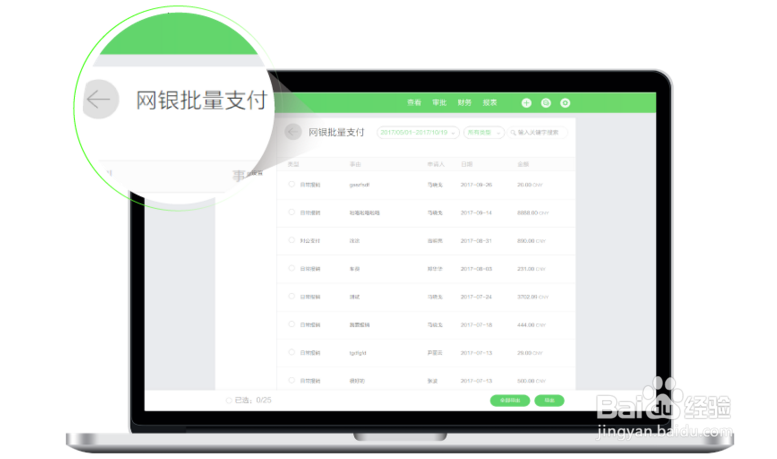
Task: Click the 3702.00 CNY amount cell
Action: pos(533,297)
